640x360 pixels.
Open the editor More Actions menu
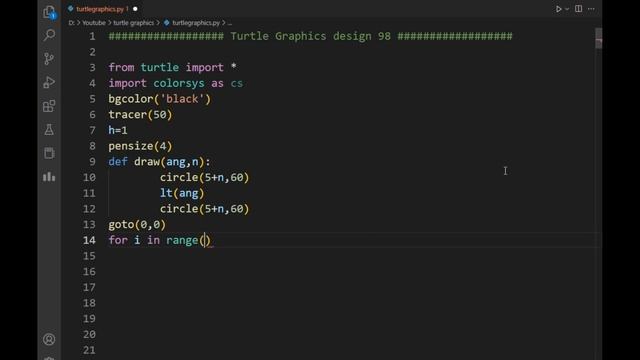[591, 9]
